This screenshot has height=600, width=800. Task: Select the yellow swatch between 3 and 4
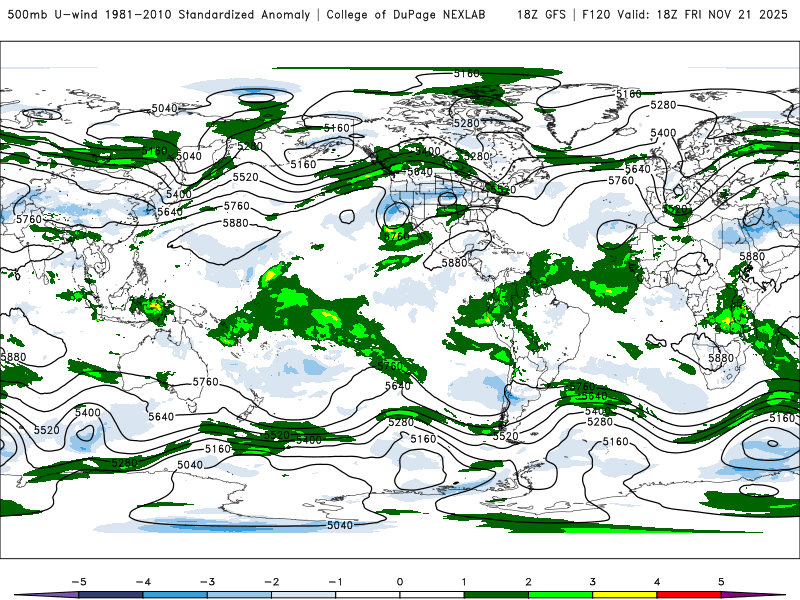click(x=625, y=595)
